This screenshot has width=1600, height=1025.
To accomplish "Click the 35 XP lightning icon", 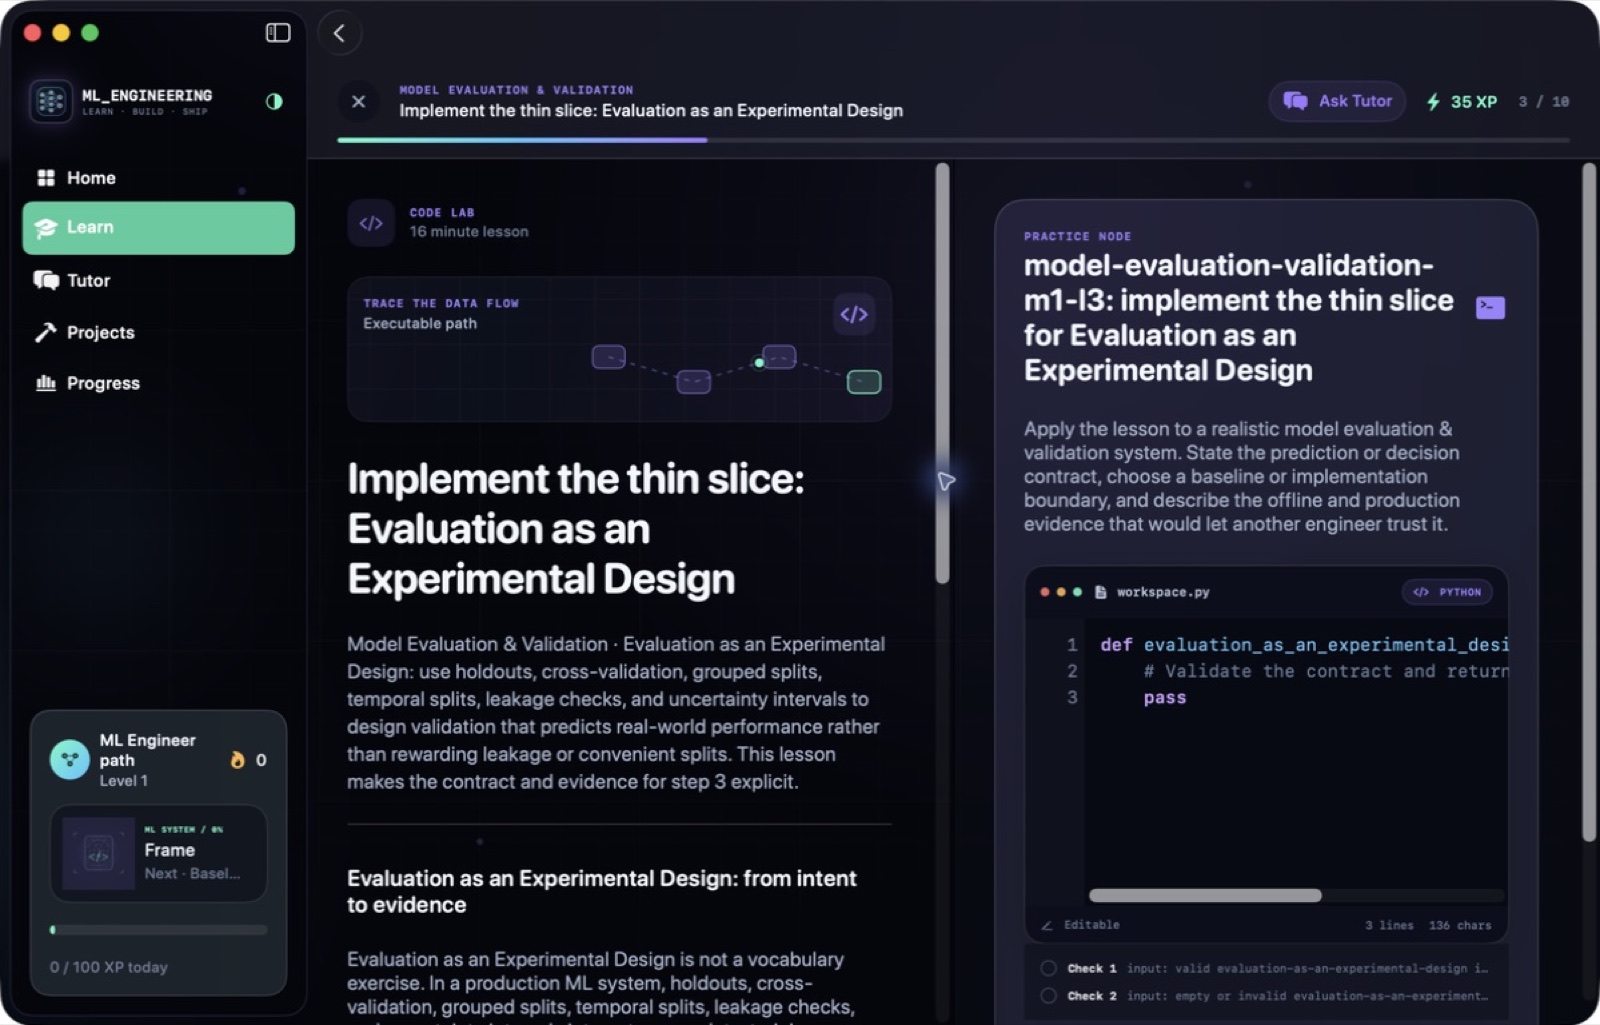I will click(x=1433, y=101).
